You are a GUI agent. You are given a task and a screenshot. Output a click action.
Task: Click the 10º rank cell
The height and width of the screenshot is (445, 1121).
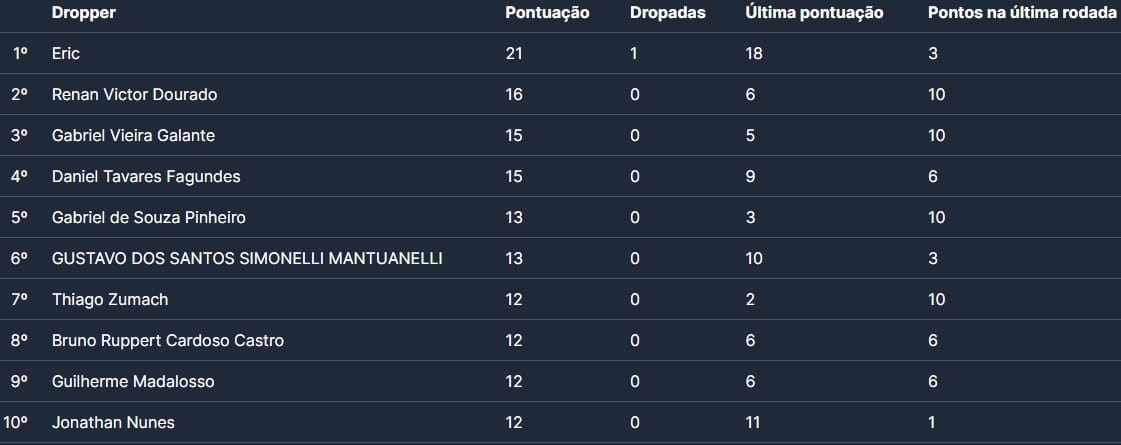point(20,422)
